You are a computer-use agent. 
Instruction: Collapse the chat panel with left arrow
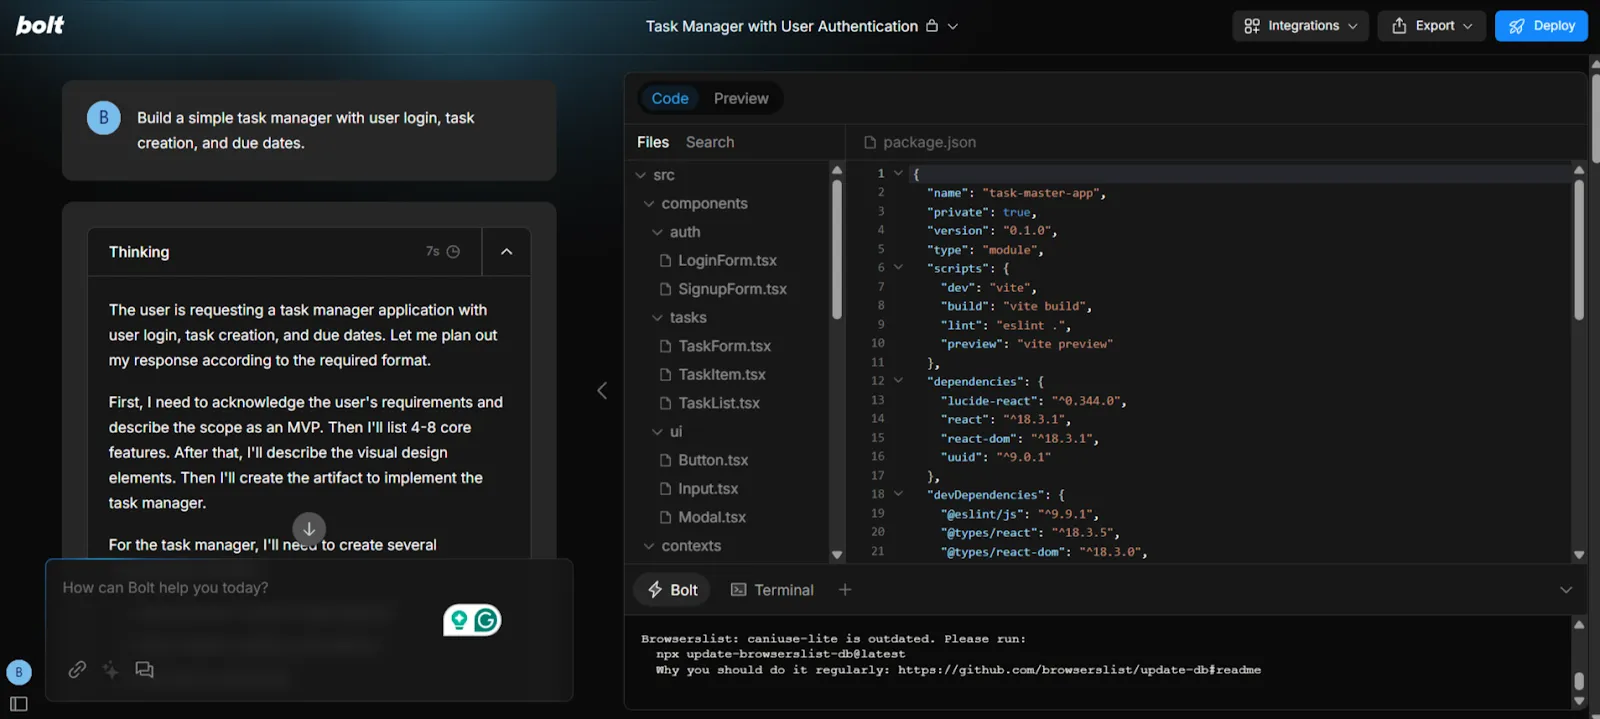click(602, 391)
